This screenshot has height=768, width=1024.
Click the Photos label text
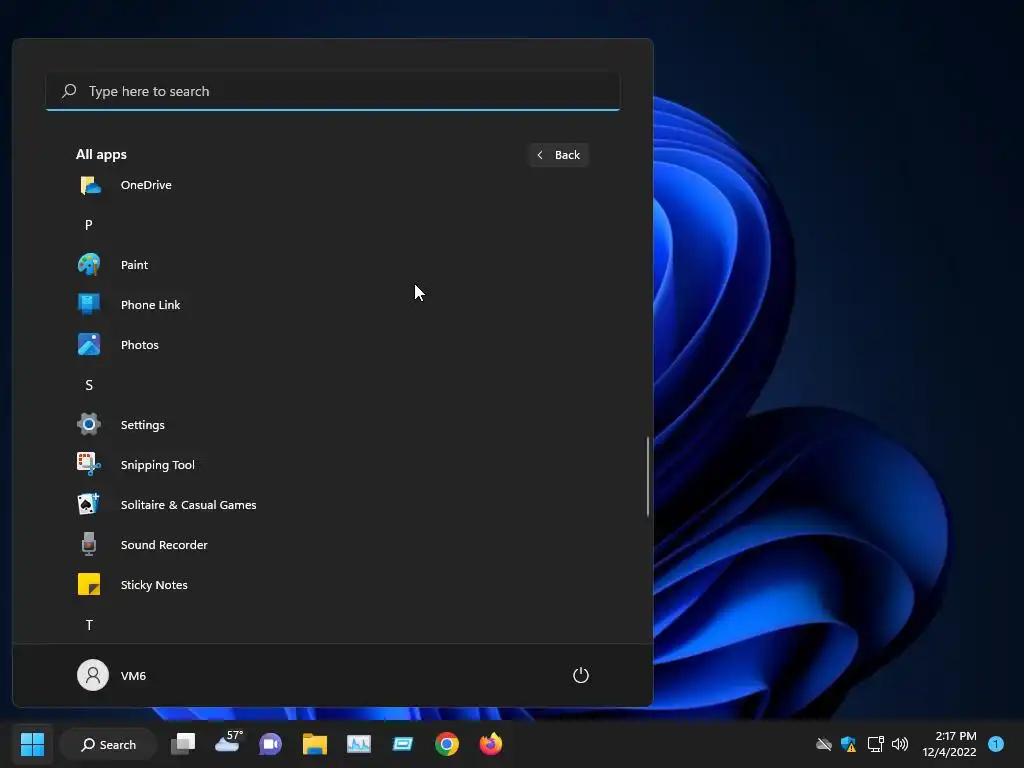pos(139,345)
